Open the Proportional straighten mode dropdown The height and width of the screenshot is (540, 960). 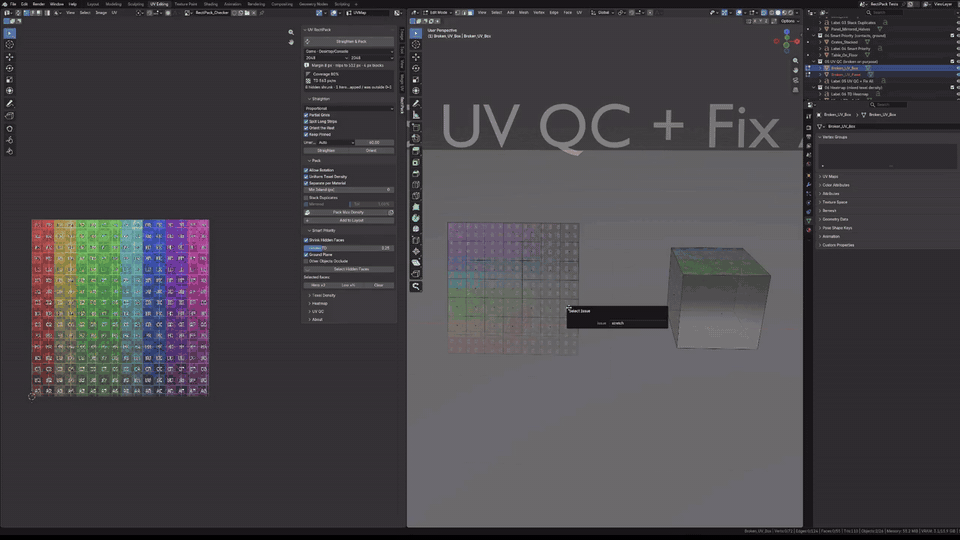tap(349, 108)
